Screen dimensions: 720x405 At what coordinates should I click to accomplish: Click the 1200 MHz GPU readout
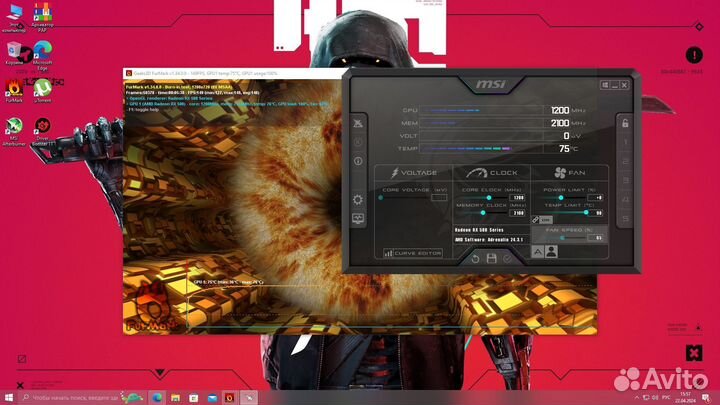pos(568,110)
